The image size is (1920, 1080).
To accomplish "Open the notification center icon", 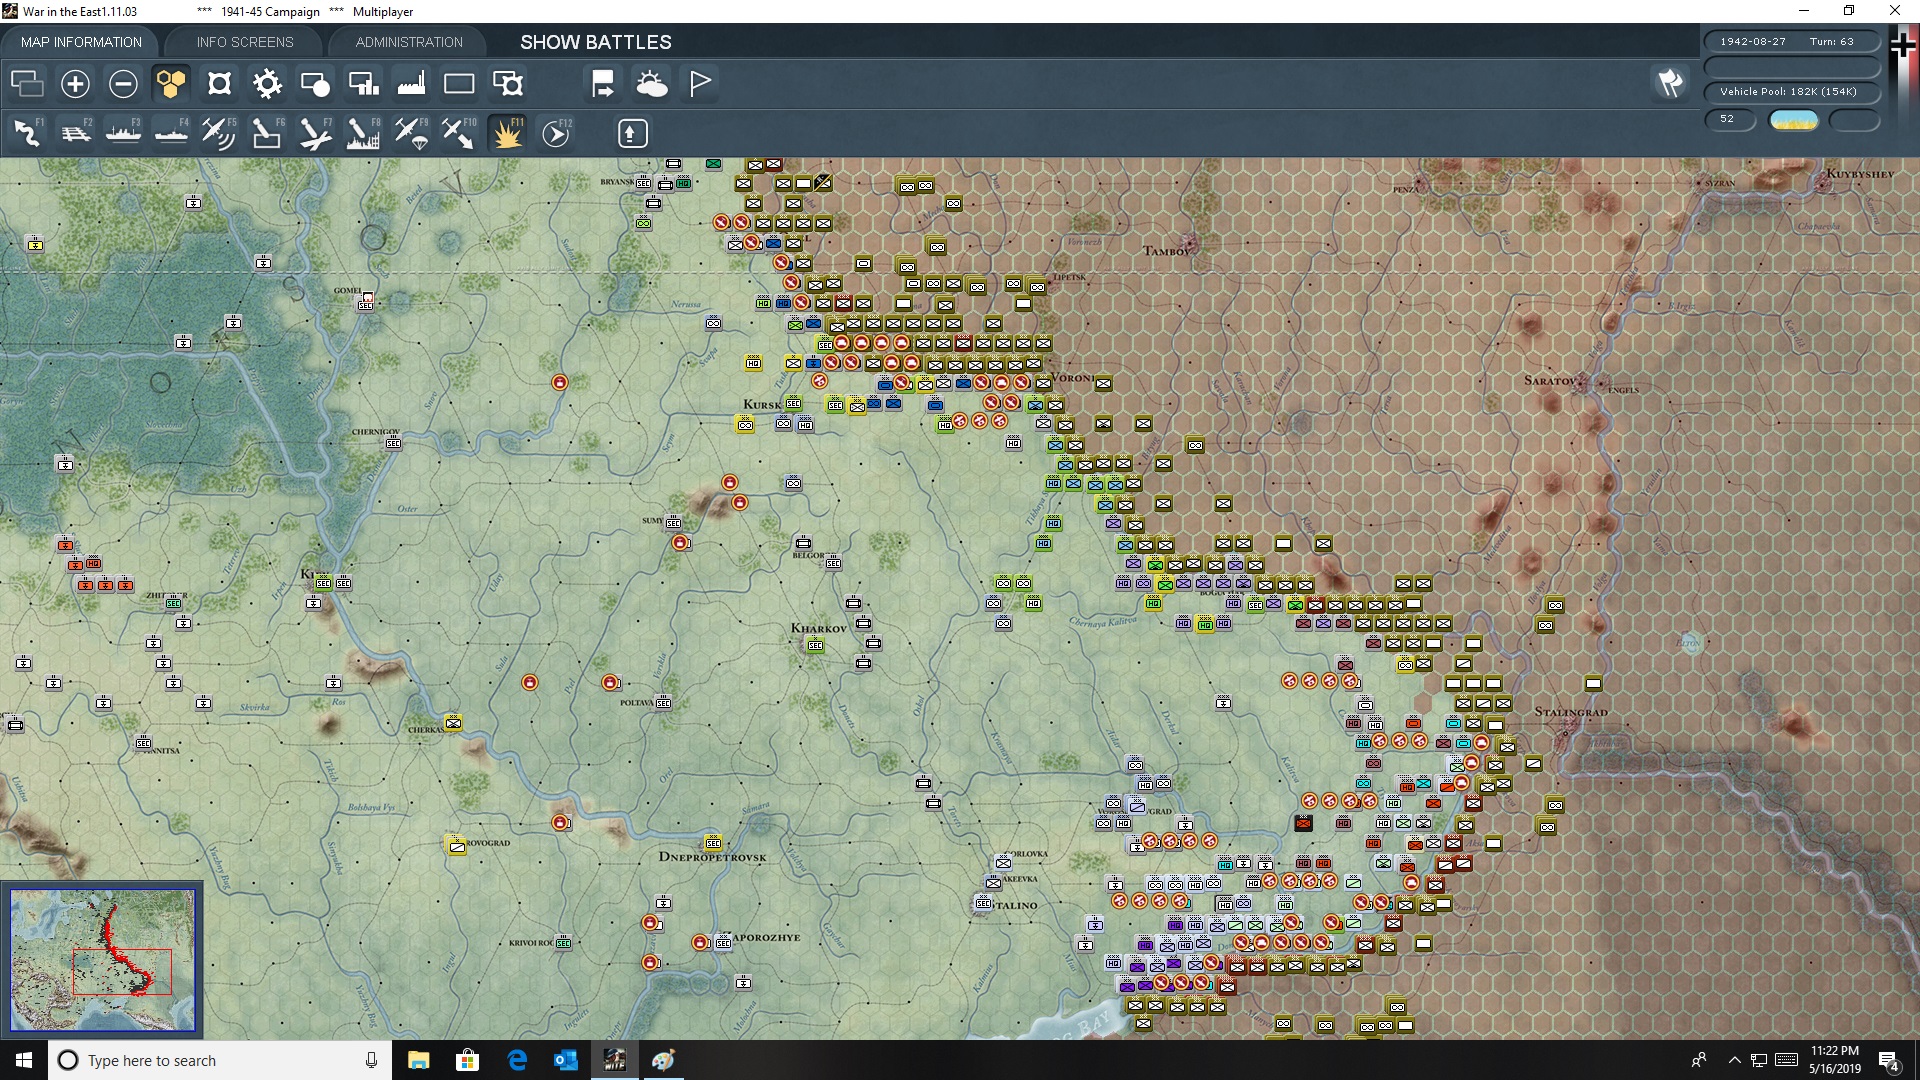I will 1889,1060.
